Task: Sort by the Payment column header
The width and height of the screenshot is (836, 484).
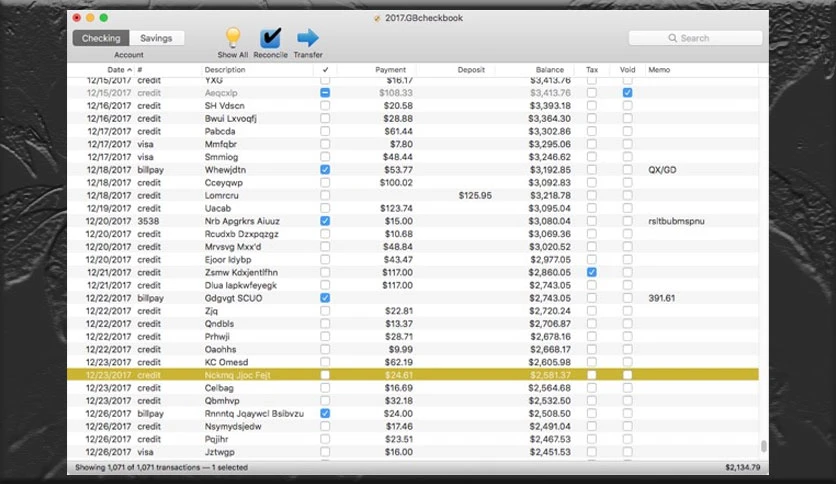Action: tap(390, 70)
